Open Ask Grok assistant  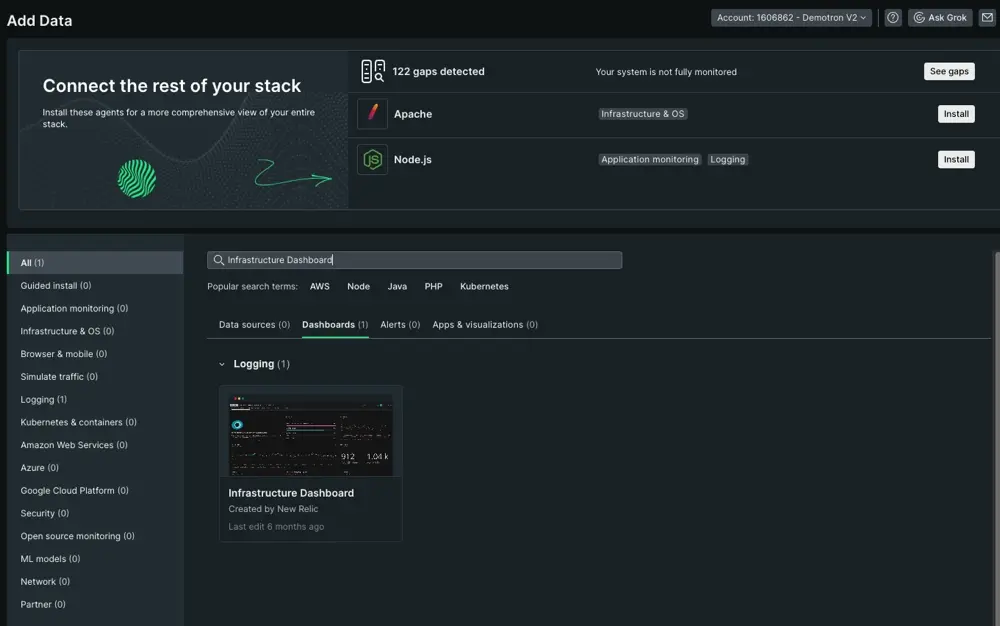pyautogui.click(x=940, y=18)
